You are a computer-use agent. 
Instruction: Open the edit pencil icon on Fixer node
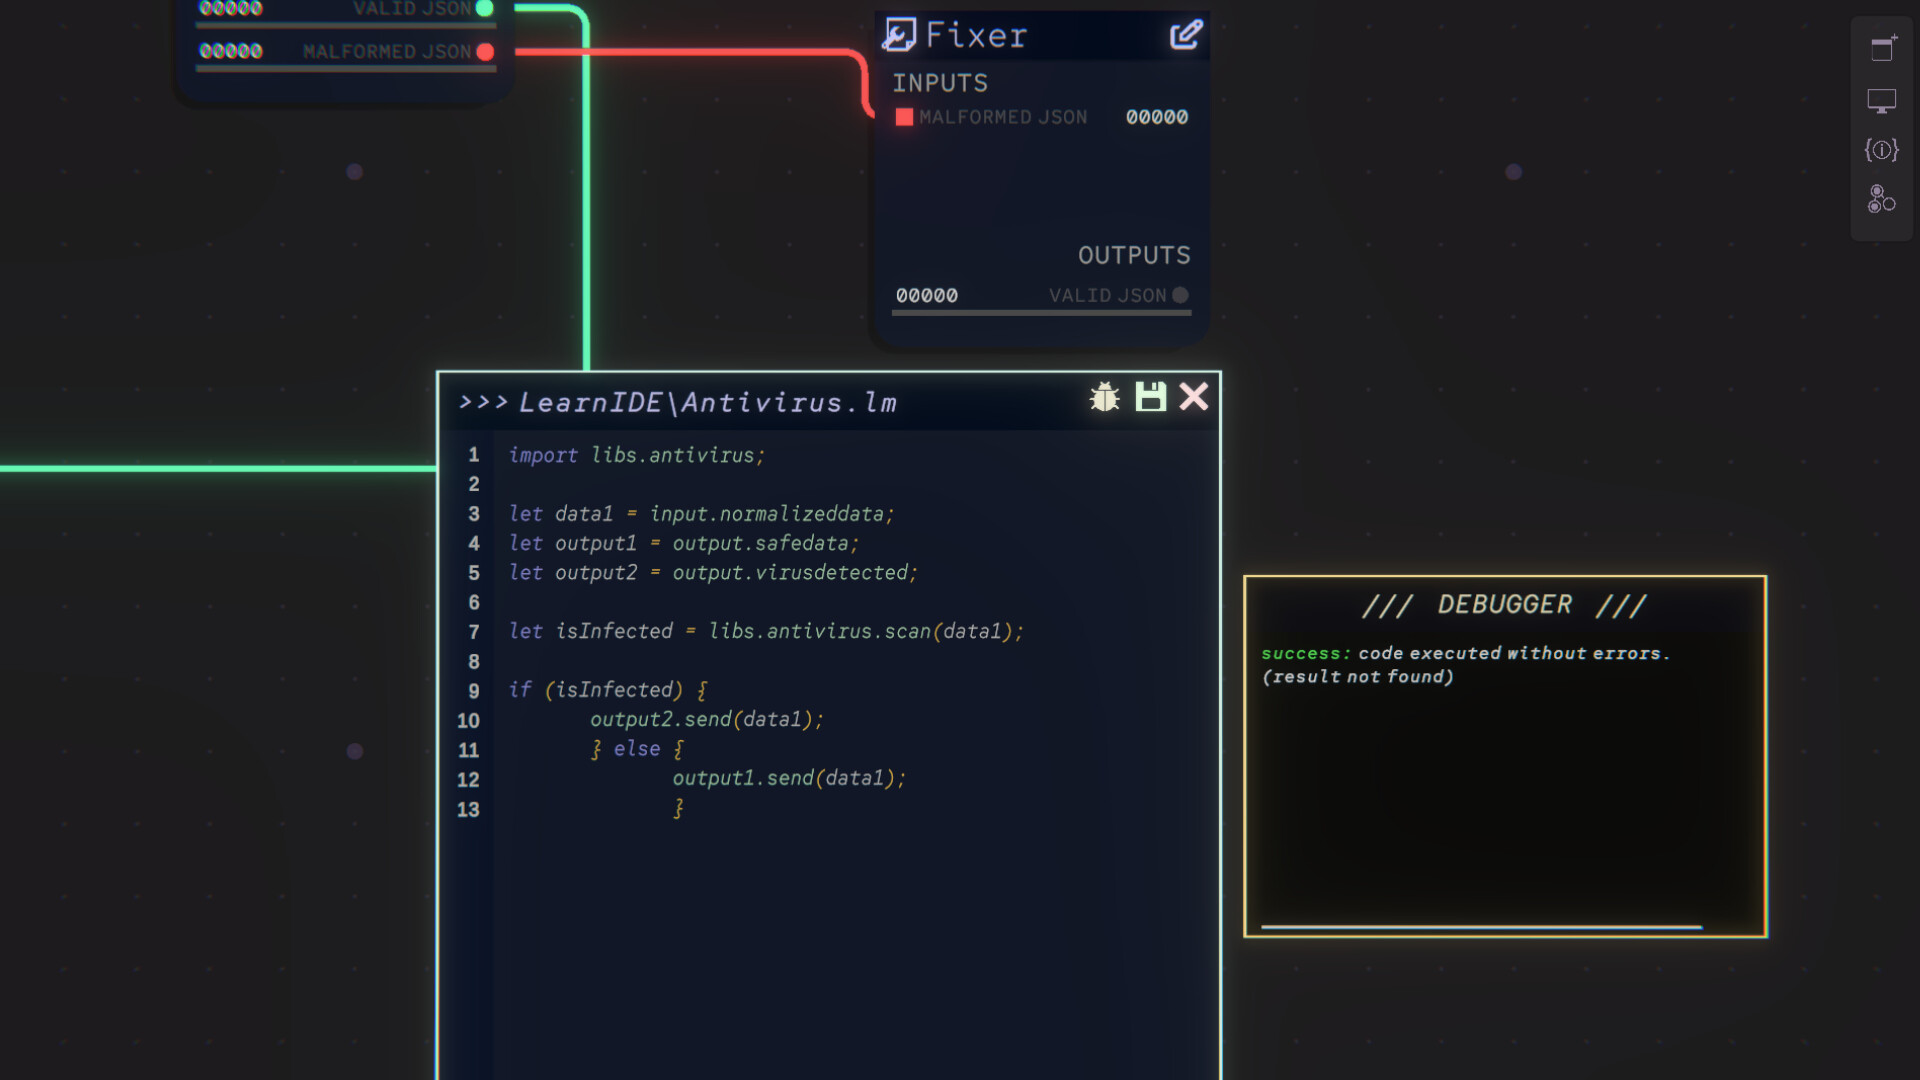1186,34
